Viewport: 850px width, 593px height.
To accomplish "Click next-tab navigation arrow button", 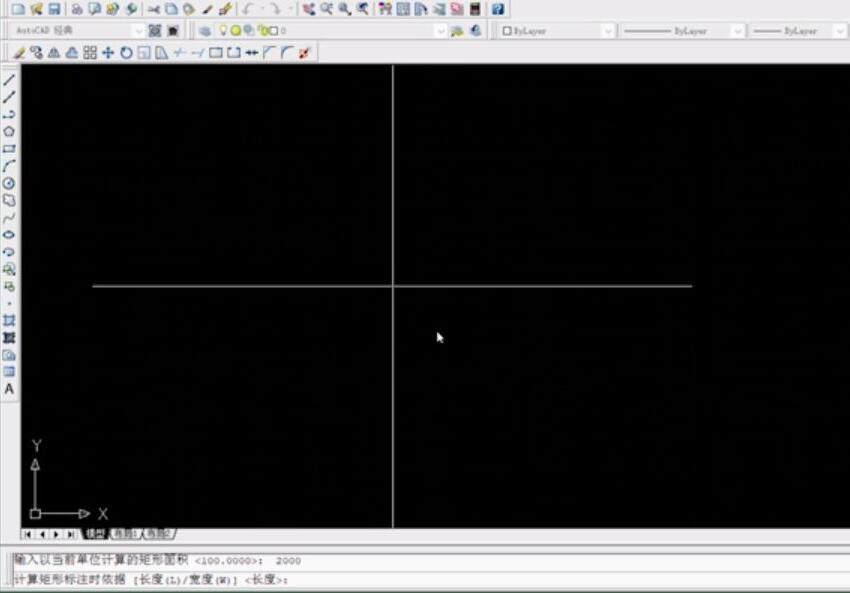I will (x=56, y=534).
